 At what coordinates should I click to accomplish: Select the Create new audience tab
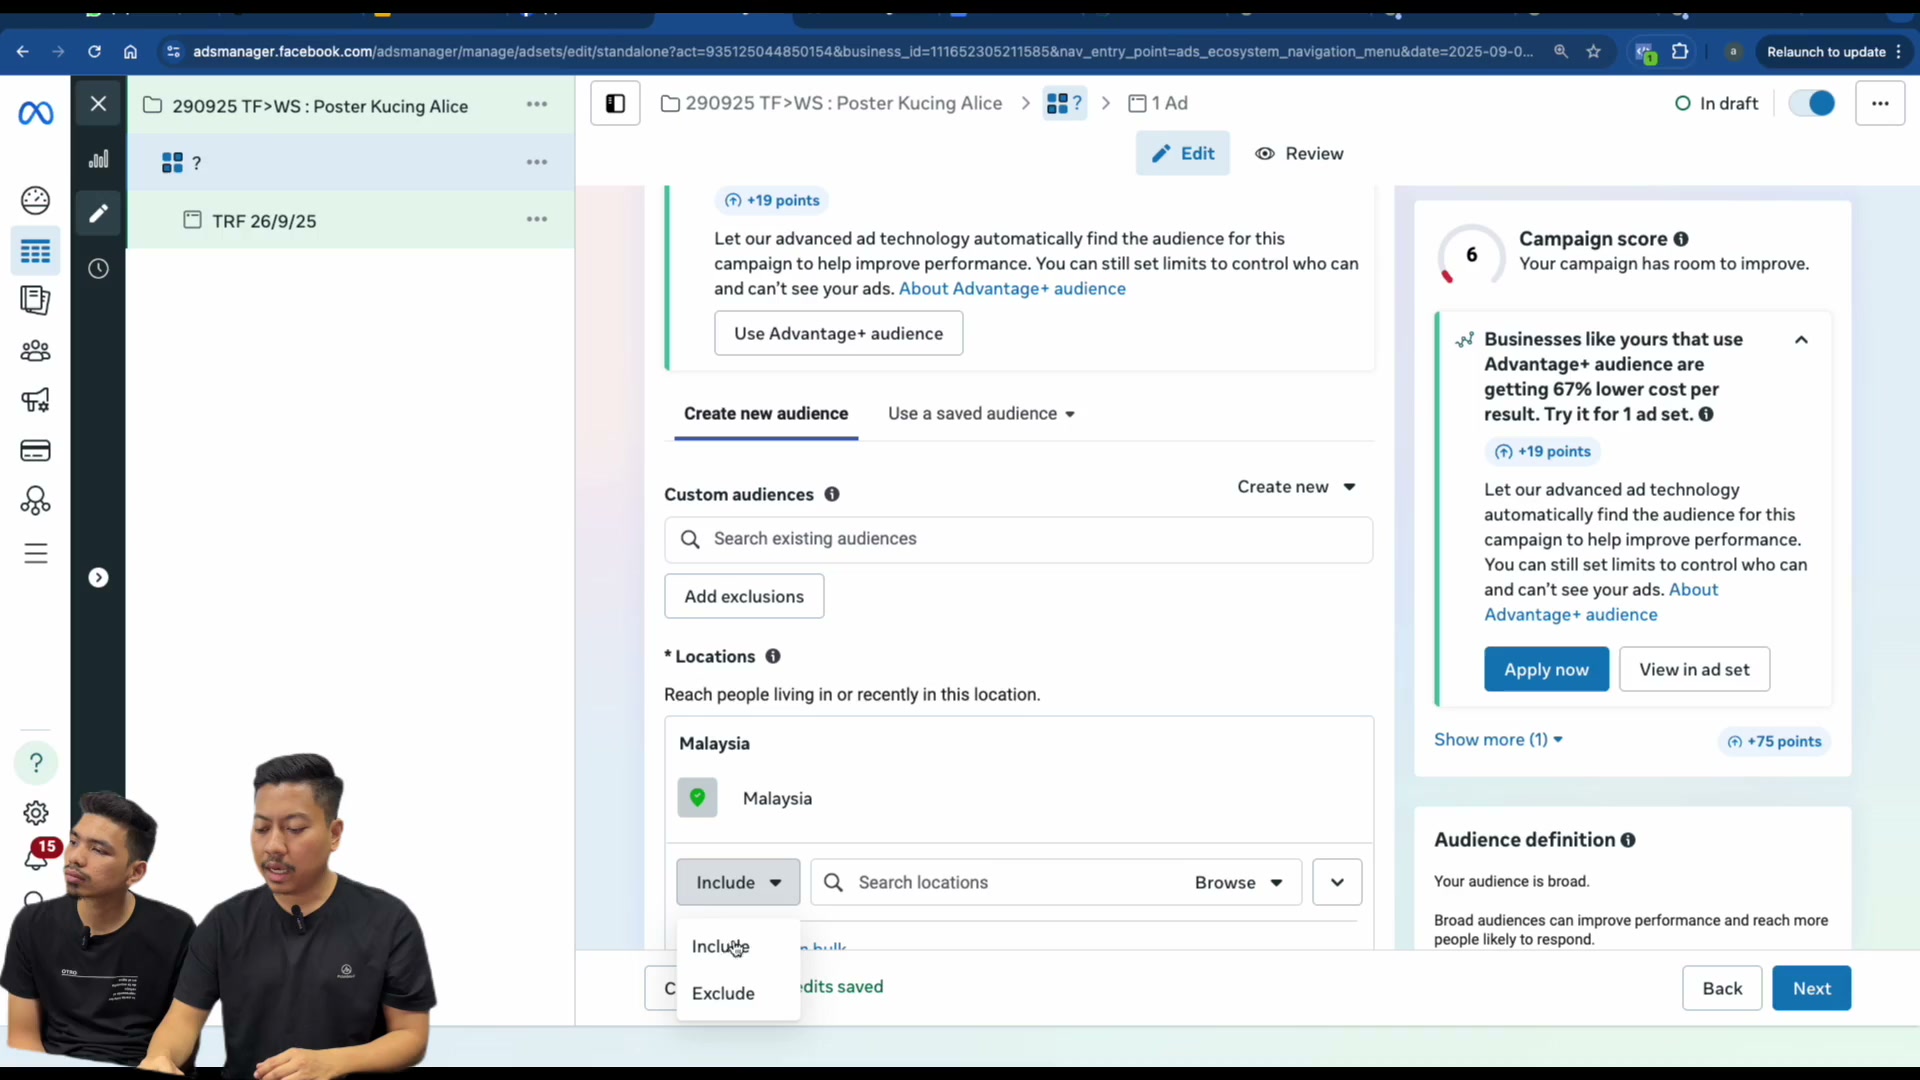coord(766,413)
